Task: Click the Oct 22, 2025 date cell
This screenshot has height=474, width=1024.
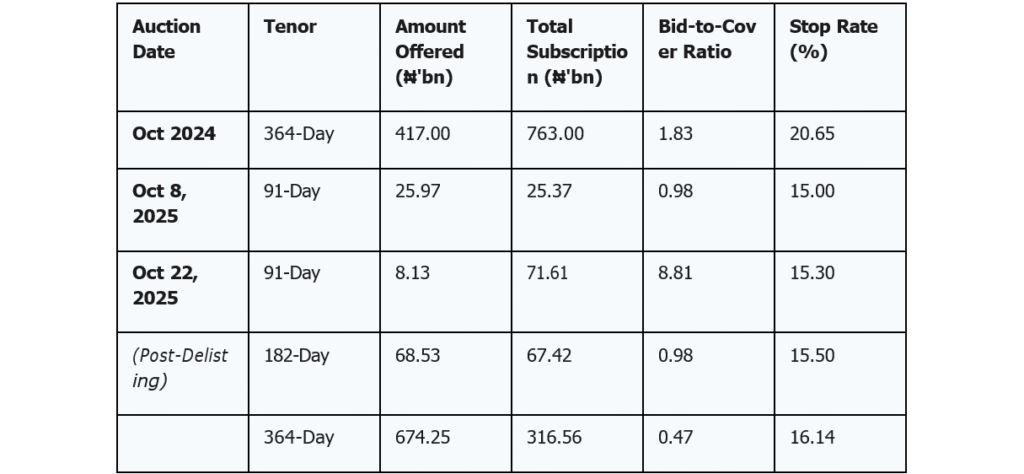Action: (165, 285)
